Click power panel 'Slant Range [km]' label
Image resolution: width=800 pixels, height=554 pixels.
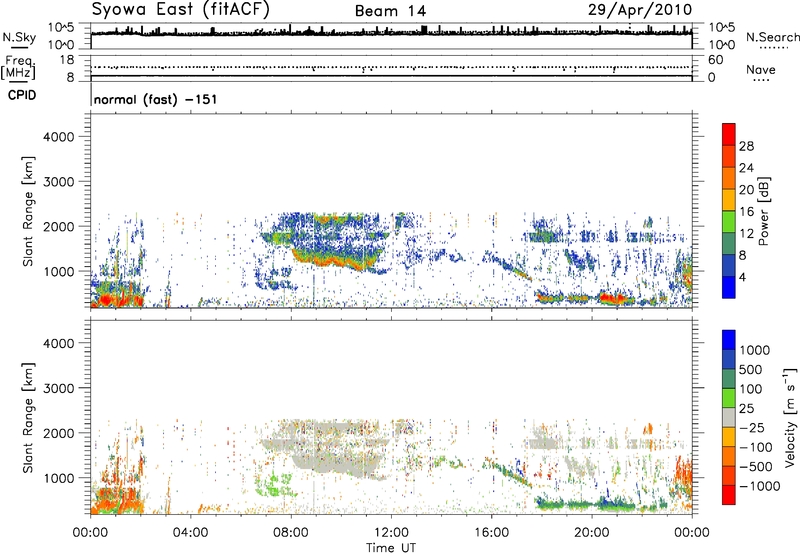[28, 211]
